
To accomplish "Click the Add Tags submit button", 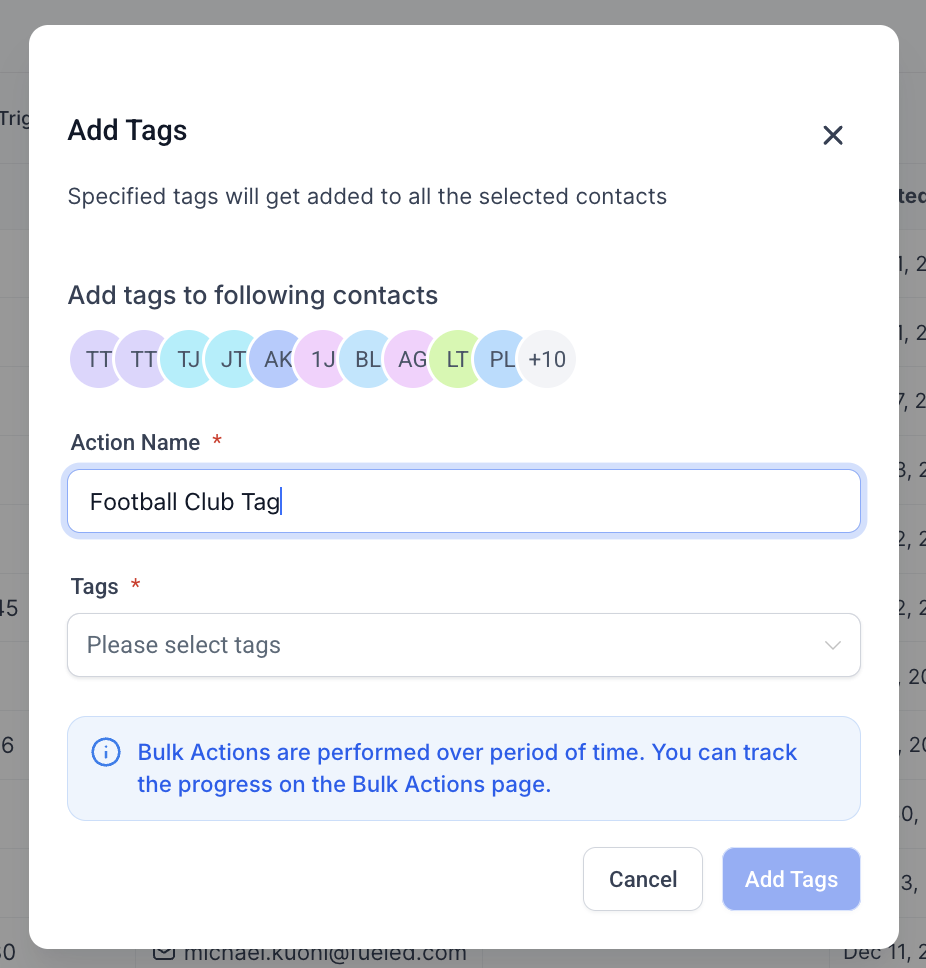I will pos(791,879).
